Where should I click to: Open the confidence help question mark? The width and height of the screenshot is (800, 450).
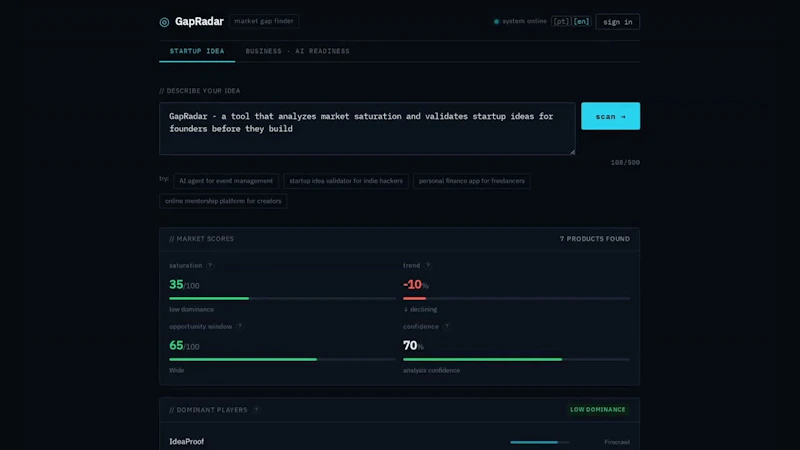pos(446,327)
